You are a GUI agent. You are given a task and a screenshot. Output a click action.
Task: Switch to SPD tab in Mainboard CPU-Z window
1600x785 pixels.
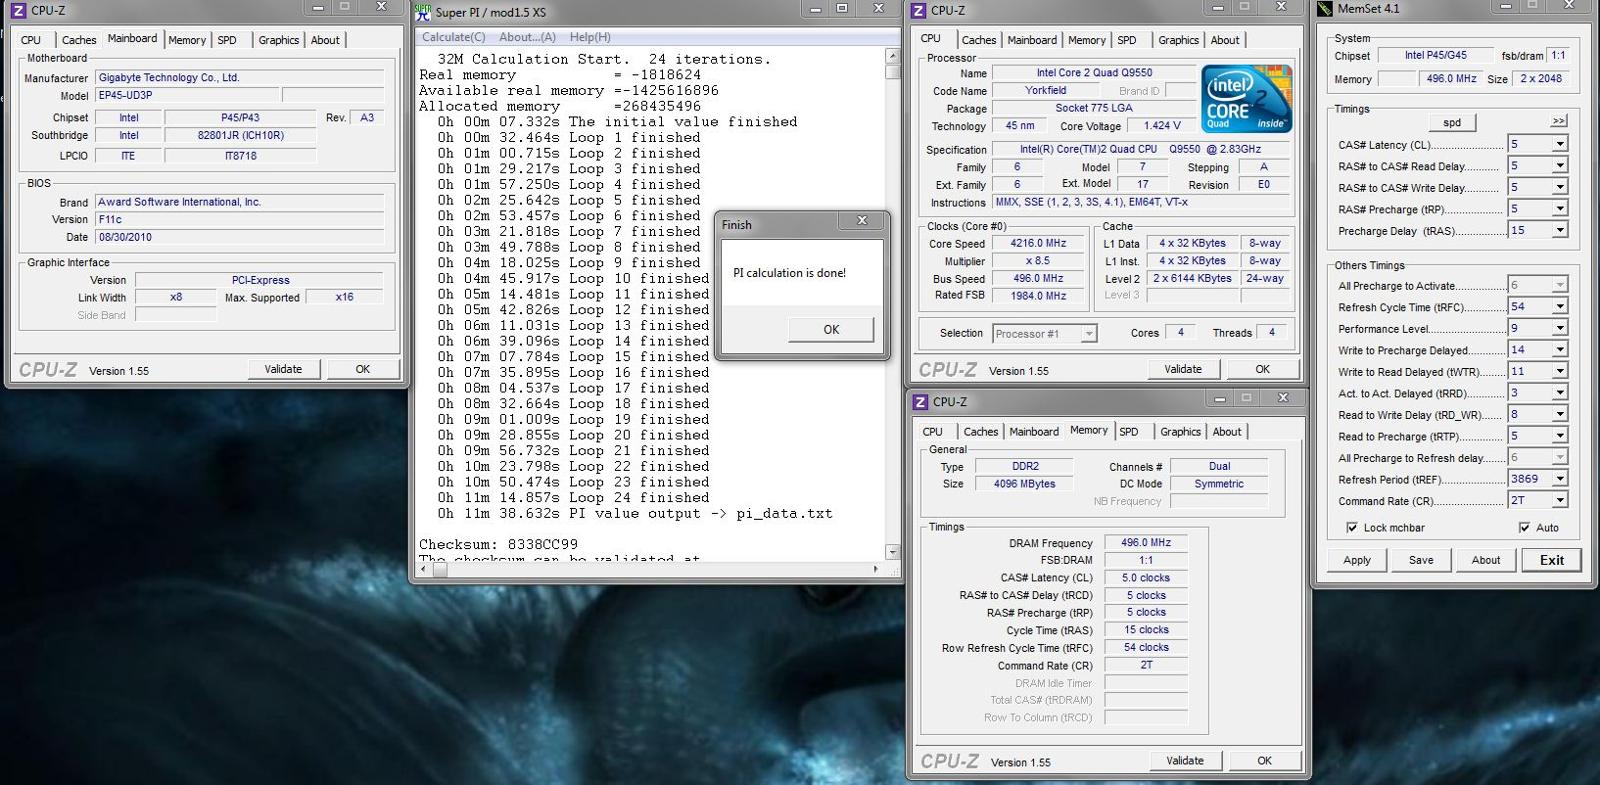227,40
